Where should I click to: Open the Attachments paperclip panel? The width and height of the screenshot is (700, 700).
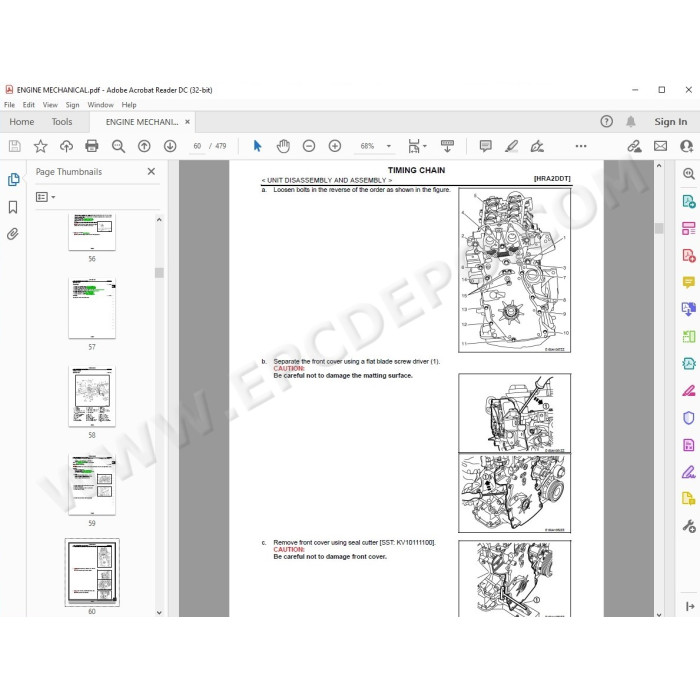click(13, 234)
